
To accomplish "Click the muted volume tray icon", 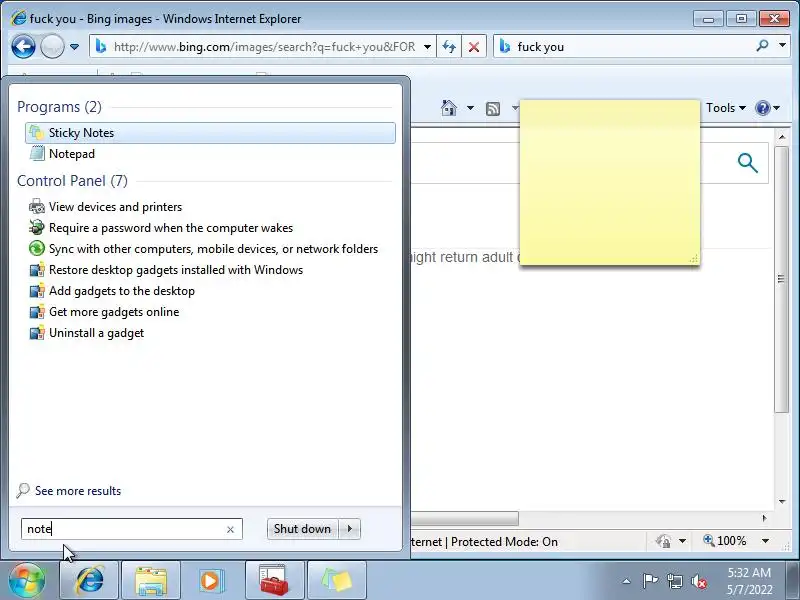I will point(698,581).
